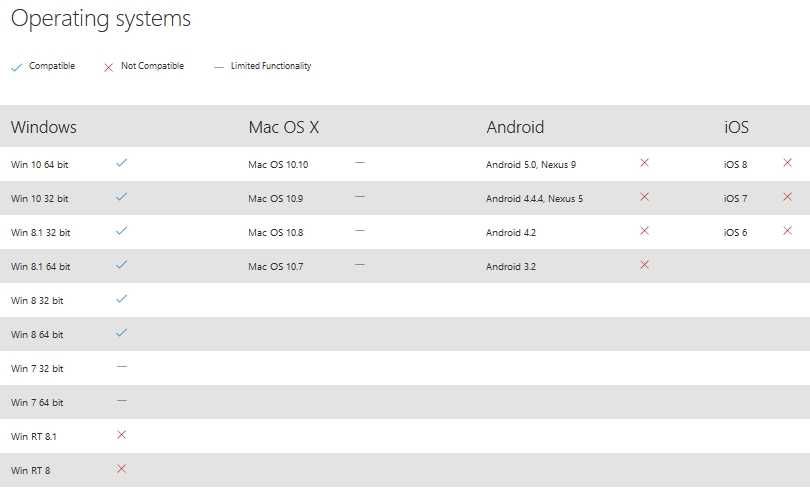Click the green Compatible legend checkmark
Screen dimensions: 810x499
point(16,67)
